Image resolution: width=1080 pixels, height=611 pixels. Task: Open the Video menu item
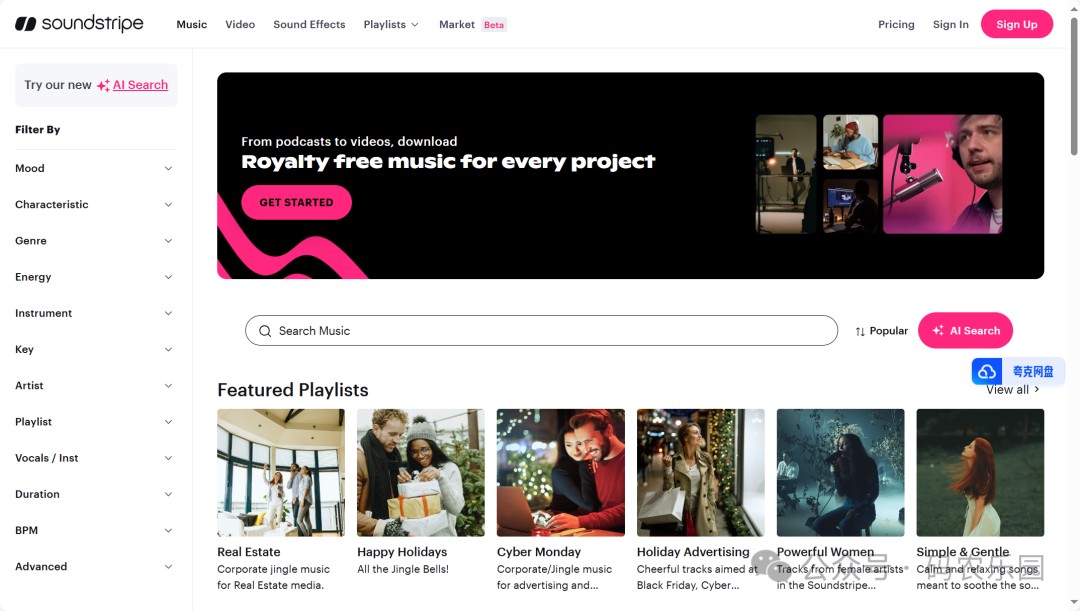click(x=240, y=24)
